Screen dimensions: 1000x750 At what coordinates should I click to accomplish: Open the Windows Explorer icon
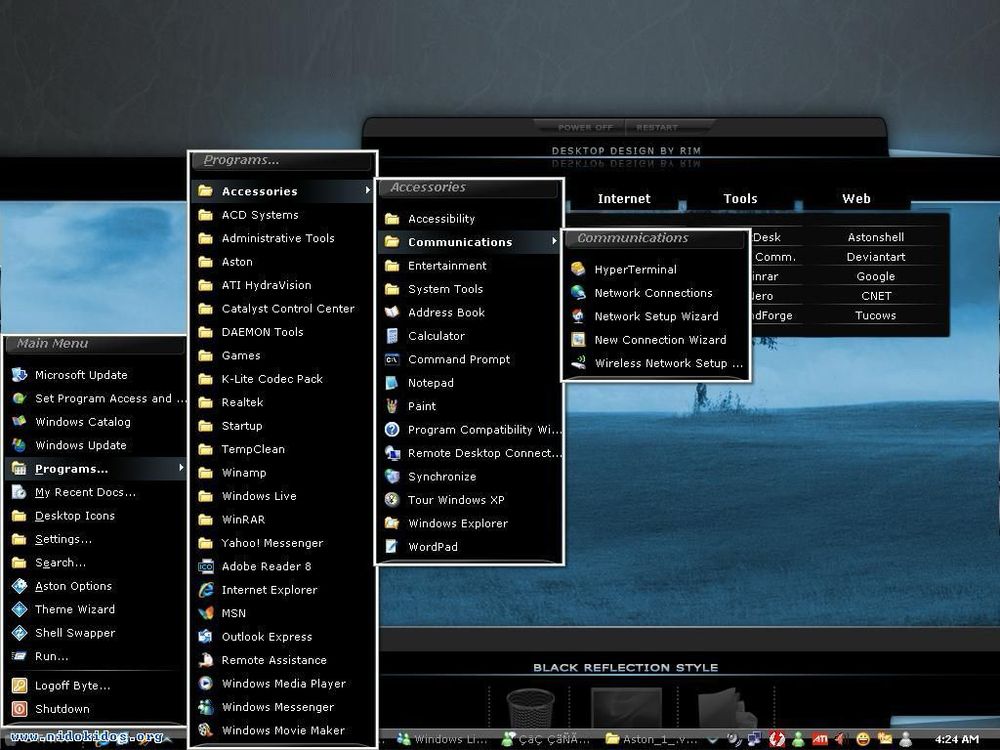click(x=392, y=523)
